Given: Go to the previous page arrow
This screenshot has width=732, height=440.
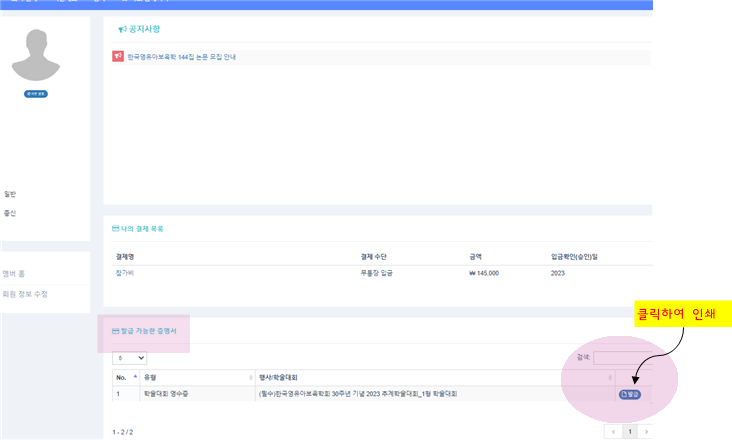Looking at the screenshot, I should pyautogui.click(x=613, y=431).
